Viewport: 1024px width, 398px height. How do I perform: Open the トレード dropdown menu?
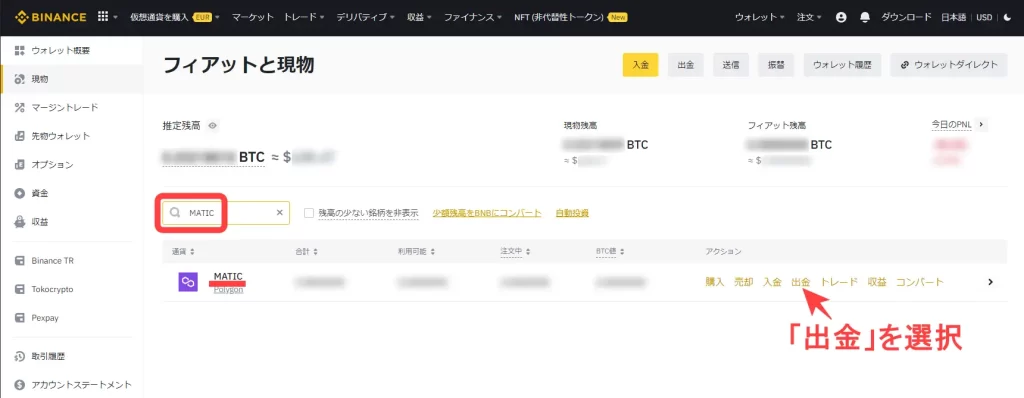(304, 17)
